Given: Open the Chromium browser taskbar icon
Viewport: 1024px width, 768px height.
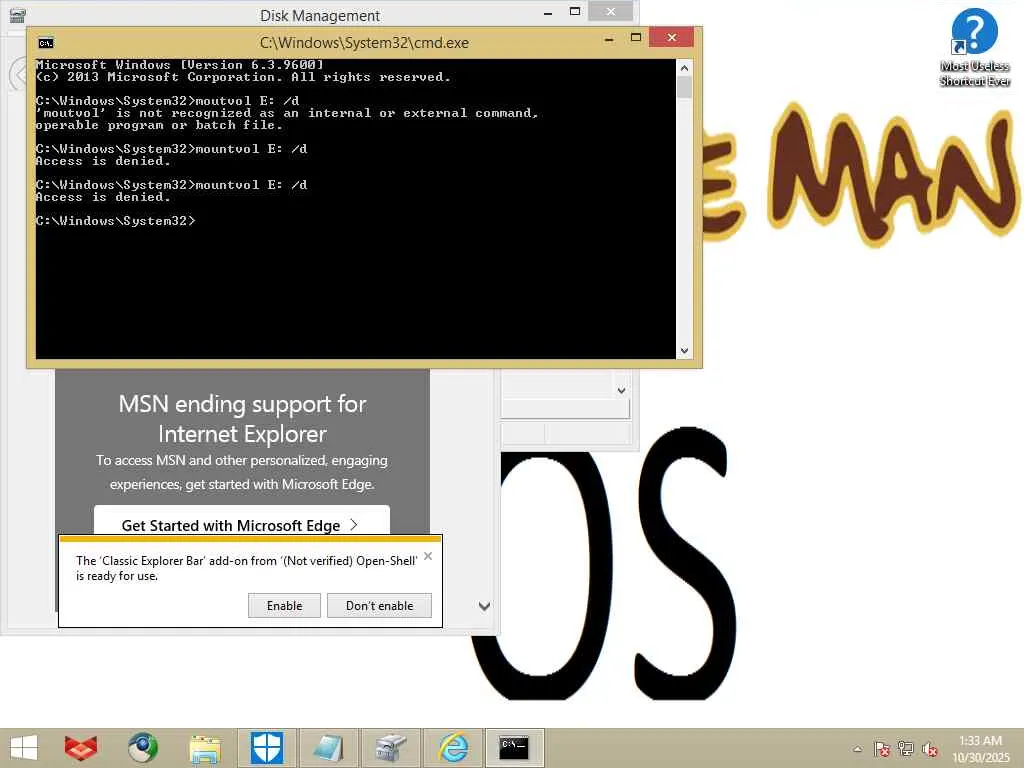Looking at the screenshot, I should (x=142, y=748).
